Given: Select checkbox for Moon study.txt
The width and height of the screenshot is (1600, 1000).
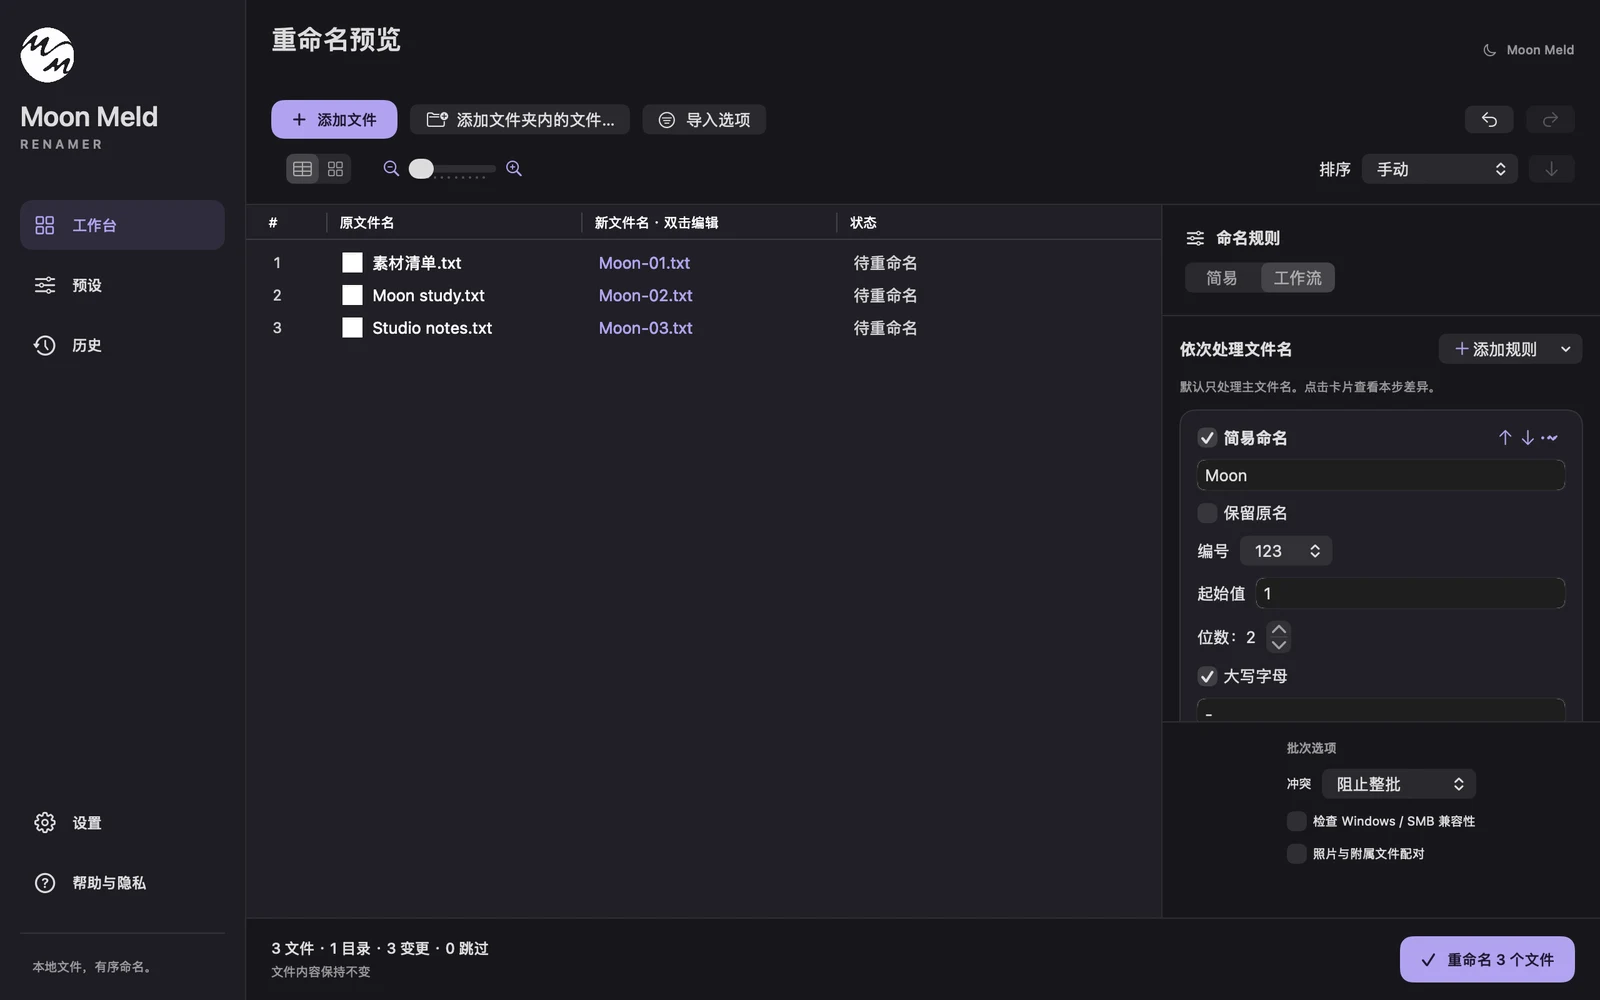Looking at the screenshot, I should pos(352,295).
